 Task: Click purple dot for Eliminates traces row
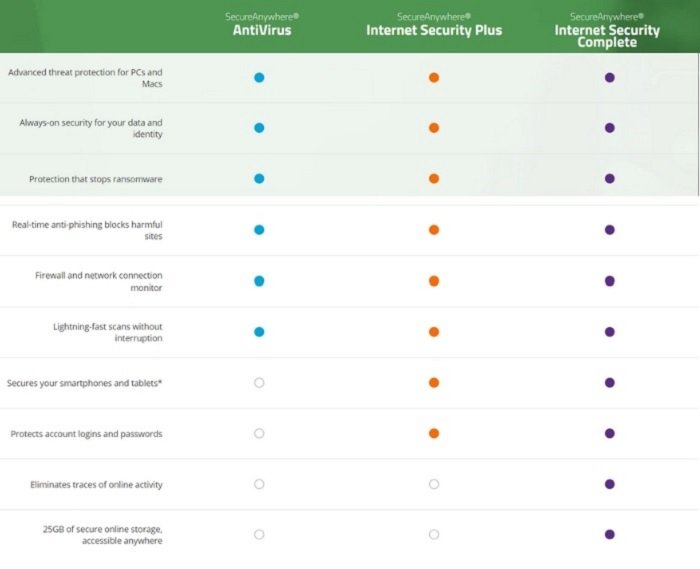coord(610,484)
